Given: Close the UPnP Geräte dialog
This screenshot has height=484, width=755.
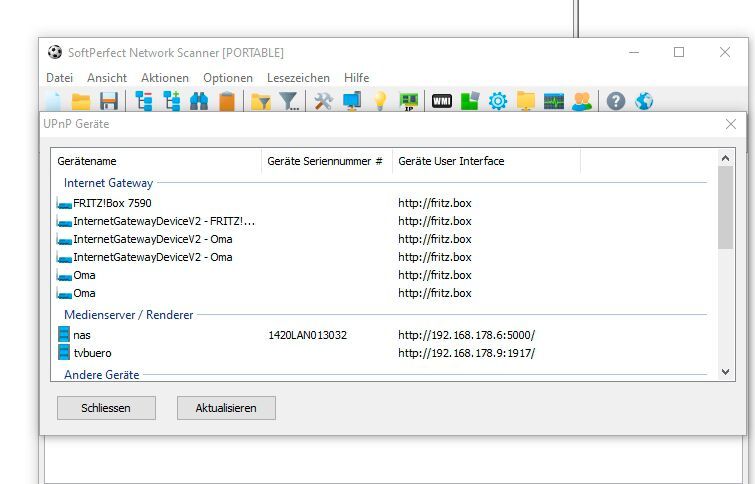Looking at the screenshot, I should (730, 124).
